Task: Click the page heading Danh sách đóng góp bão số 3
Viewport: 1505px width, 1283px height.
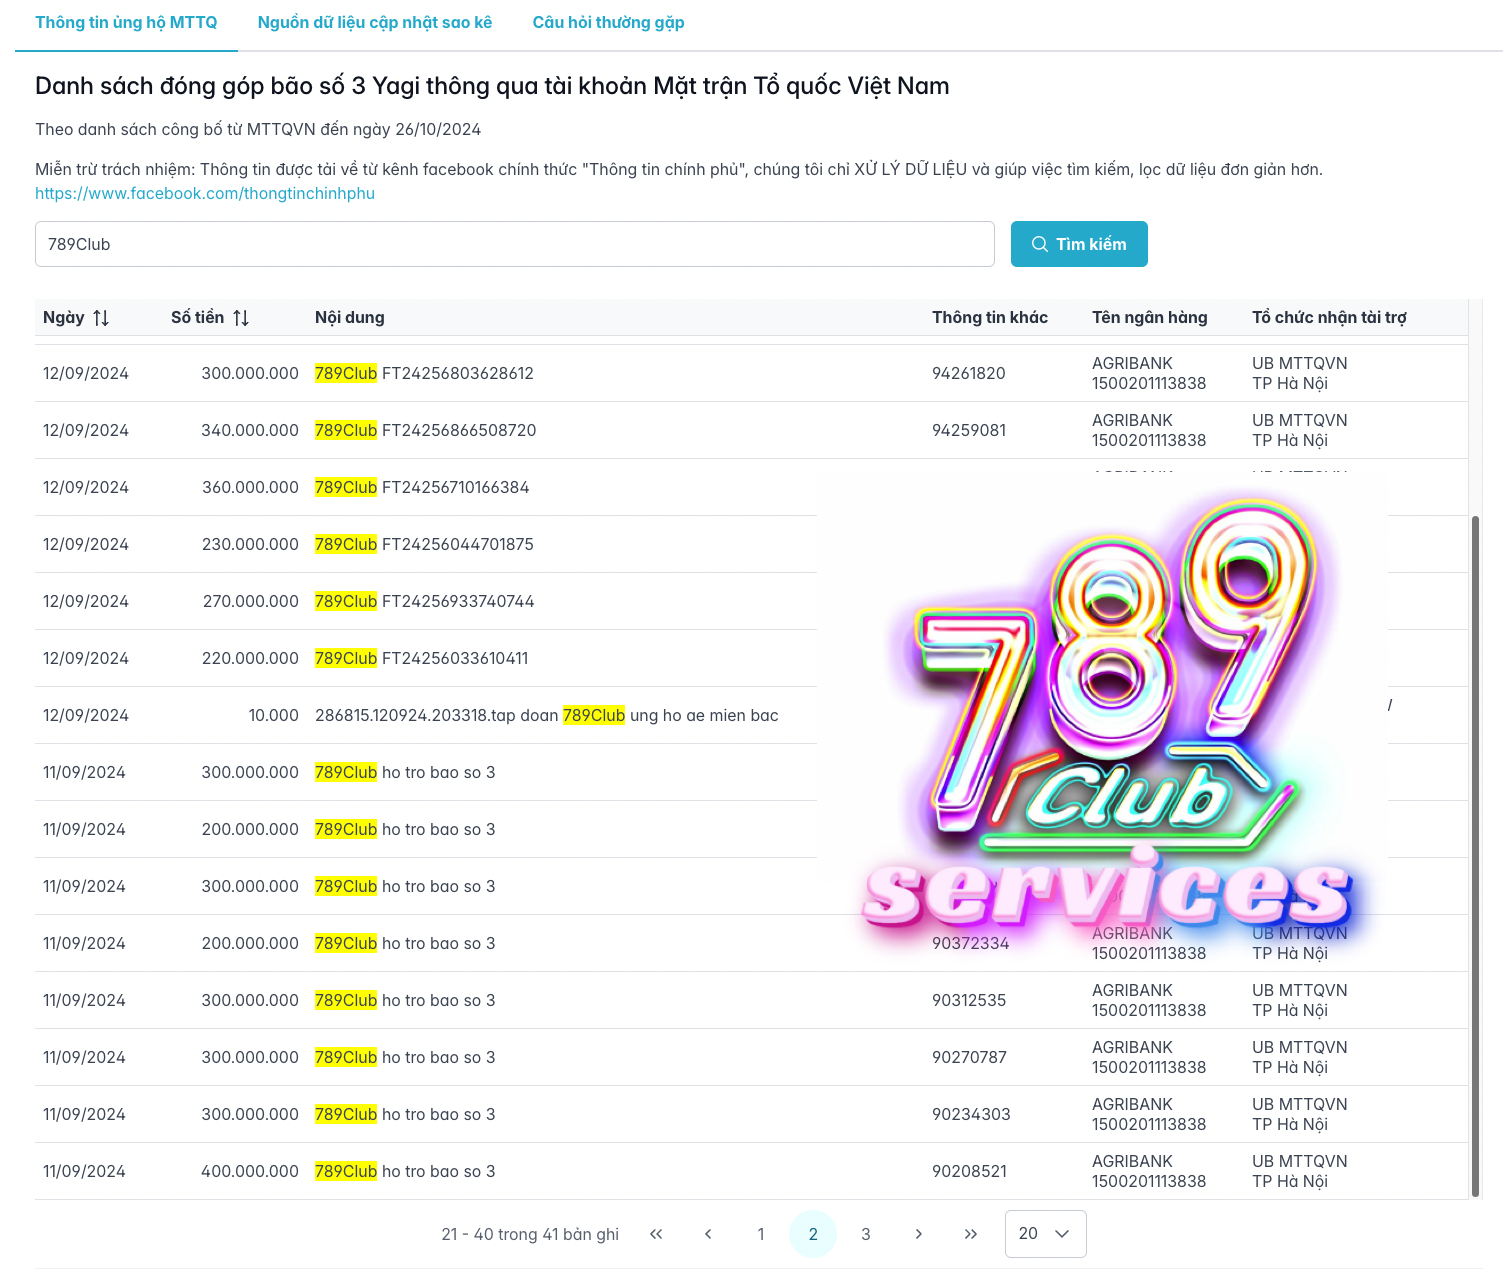Action: click(x=492, y=86)
